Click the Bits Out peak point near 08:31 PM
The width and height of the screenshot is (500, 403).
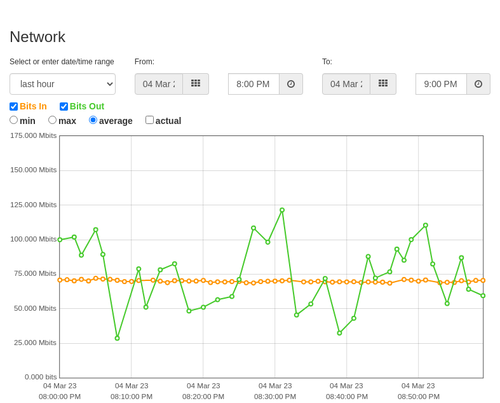pos(282,210)
